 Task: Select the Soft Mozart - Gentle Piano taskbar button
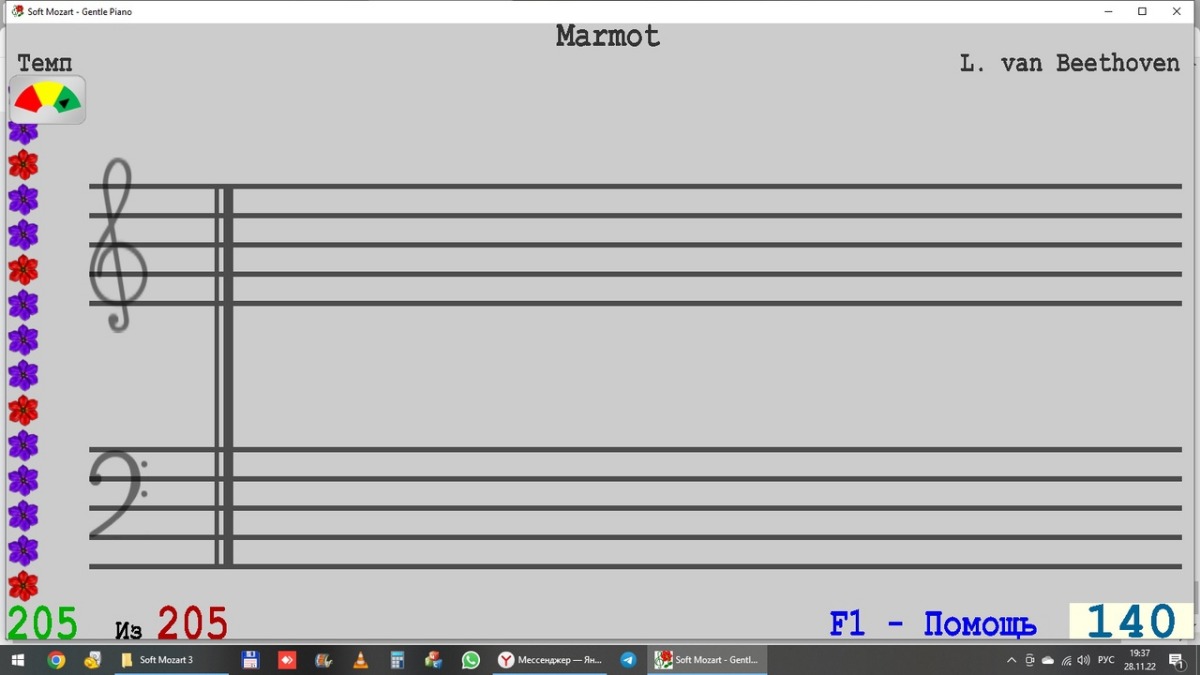707,660
